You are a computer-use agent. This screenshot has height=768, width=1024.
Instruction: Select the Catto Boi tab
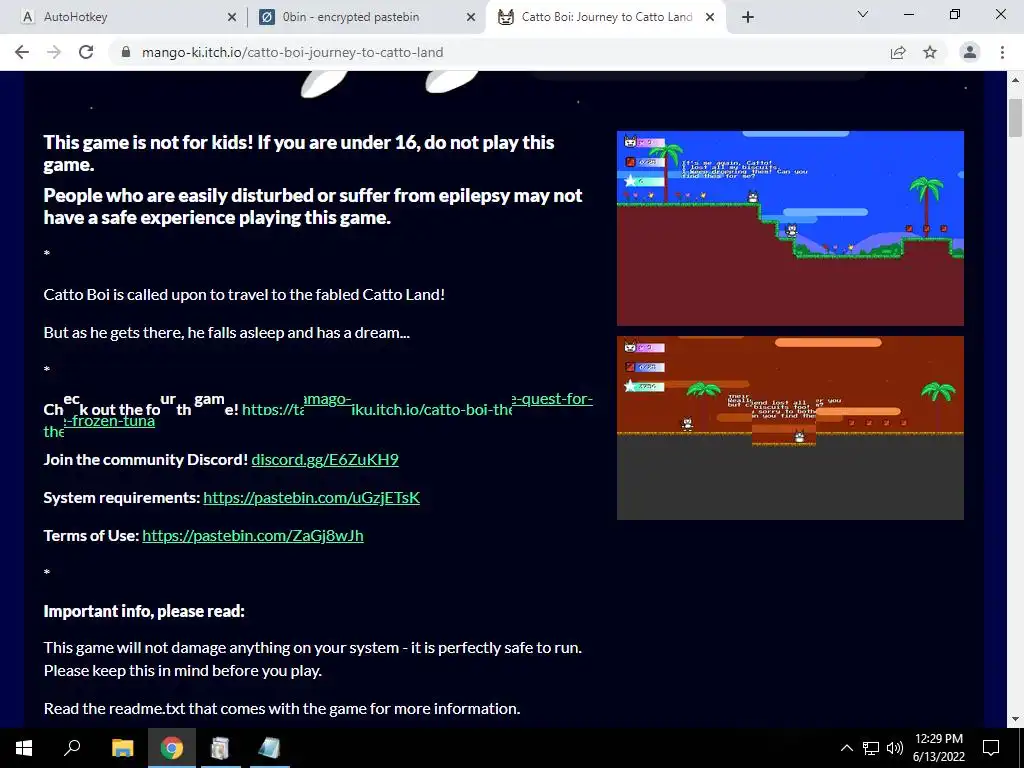coord(605,17)
